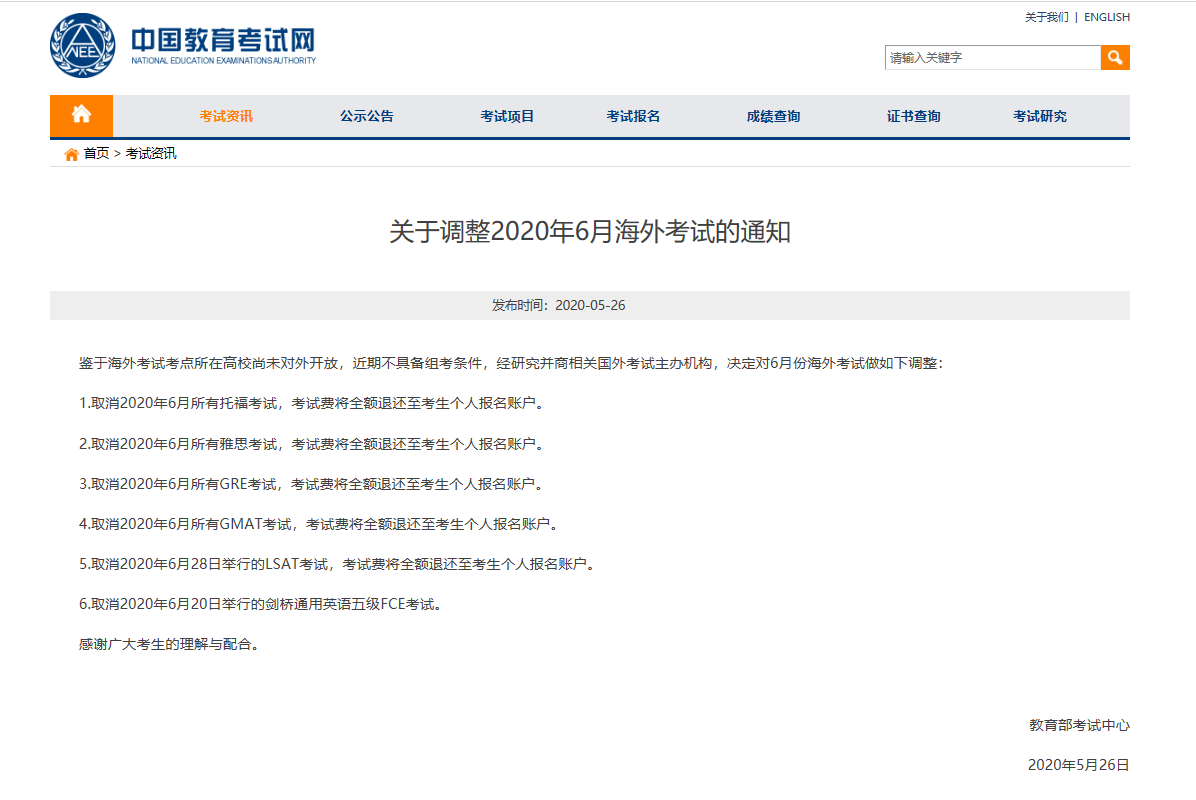Click the 发布时间 2020-05-26 date bar

pos(590,305)
